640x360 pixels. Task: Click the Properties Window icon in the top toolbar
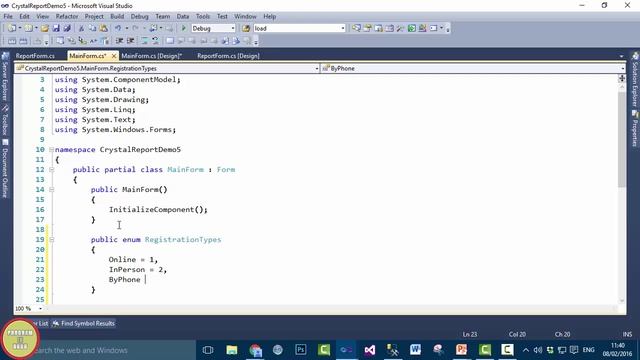coord(367,28)
